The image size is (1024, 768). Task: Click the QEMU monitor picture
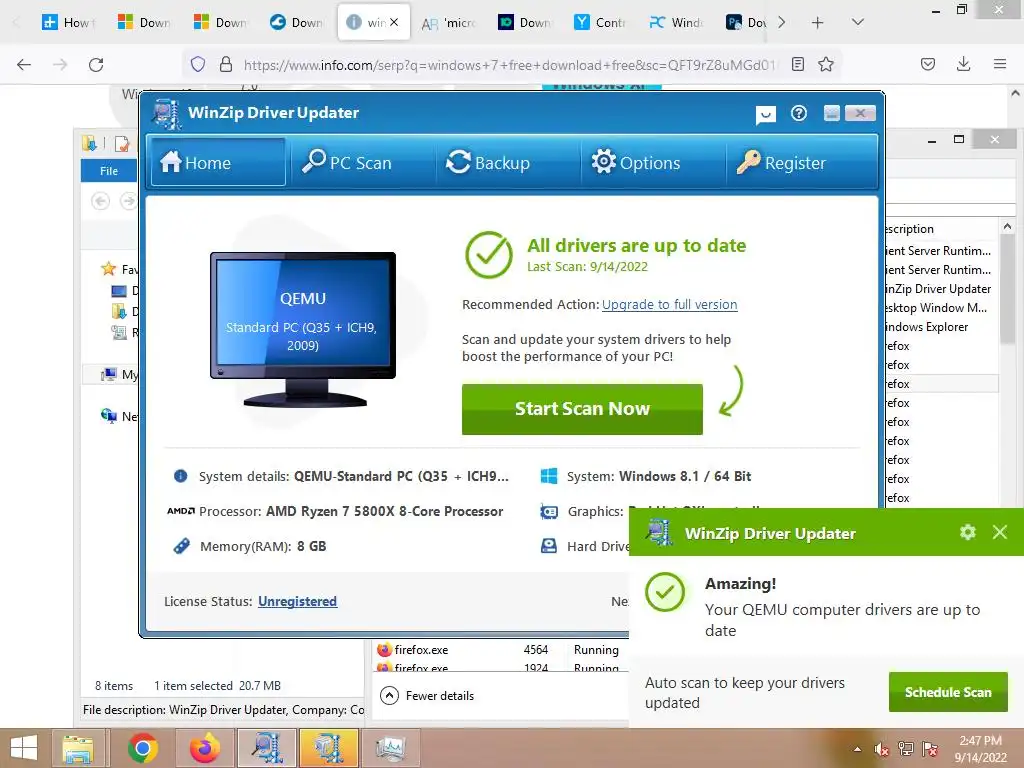[303, 329]
